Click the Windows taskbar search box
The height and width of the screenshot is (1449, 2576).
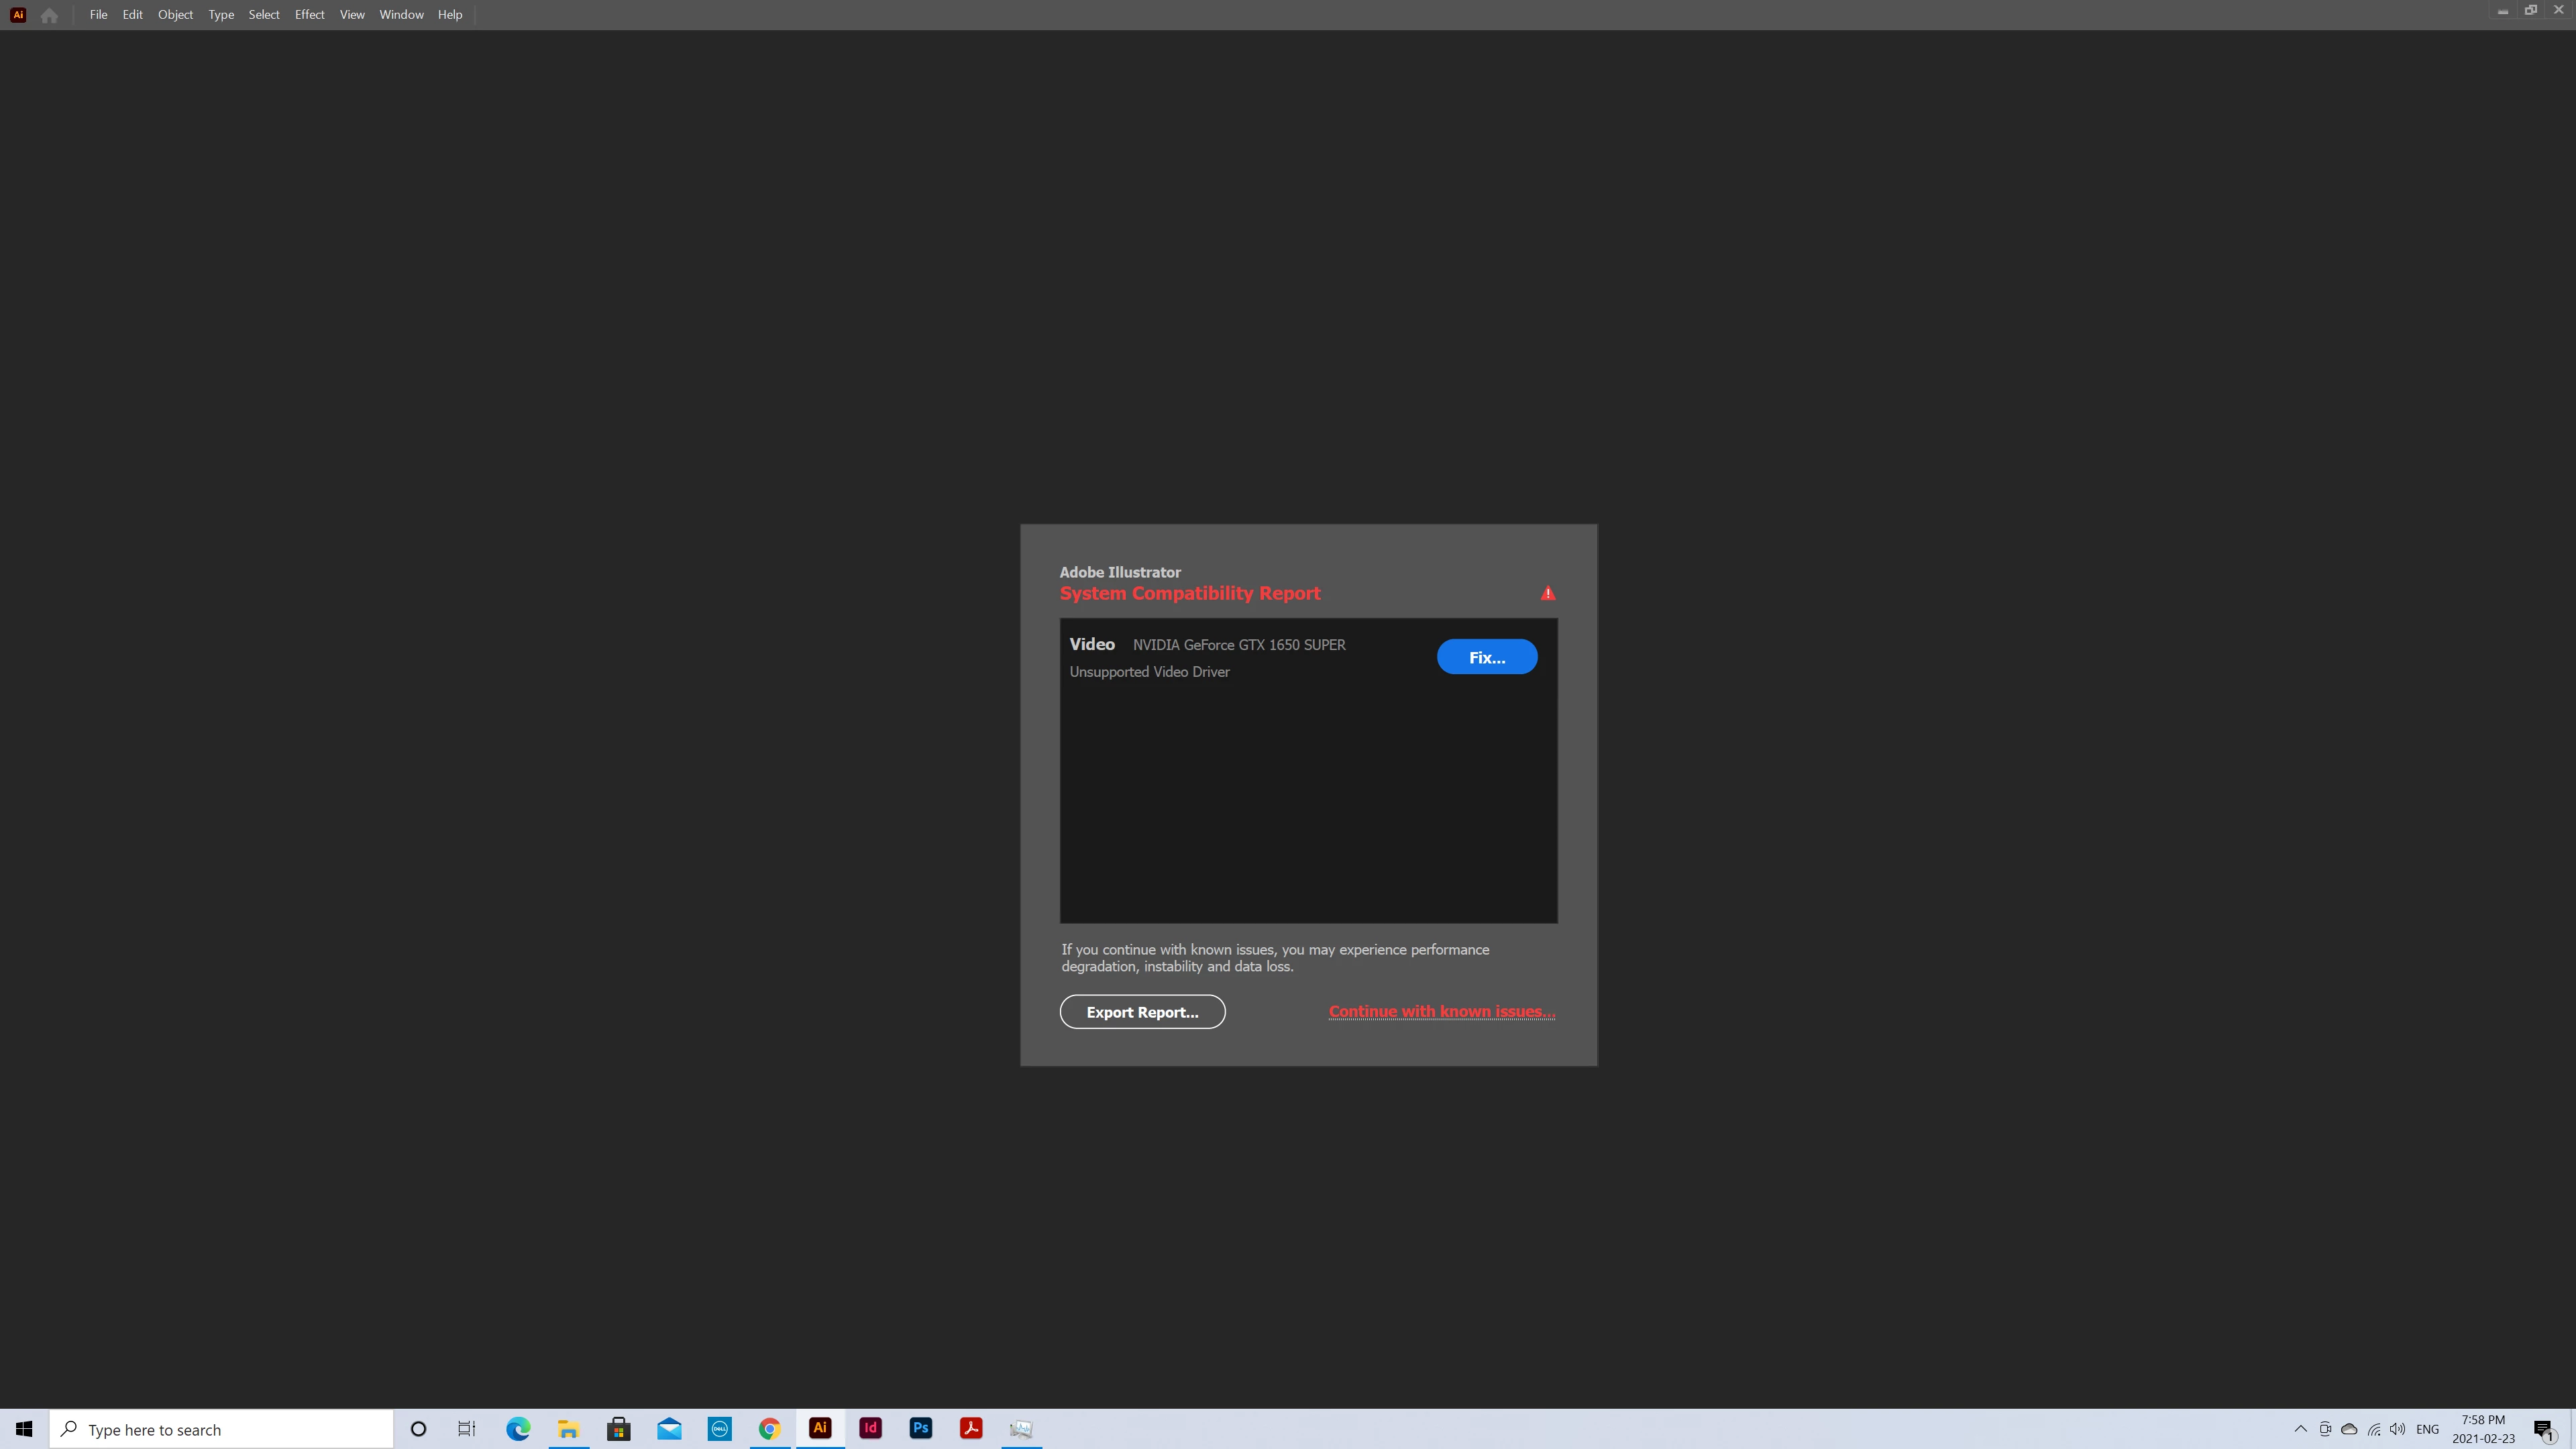[222, 1429]
